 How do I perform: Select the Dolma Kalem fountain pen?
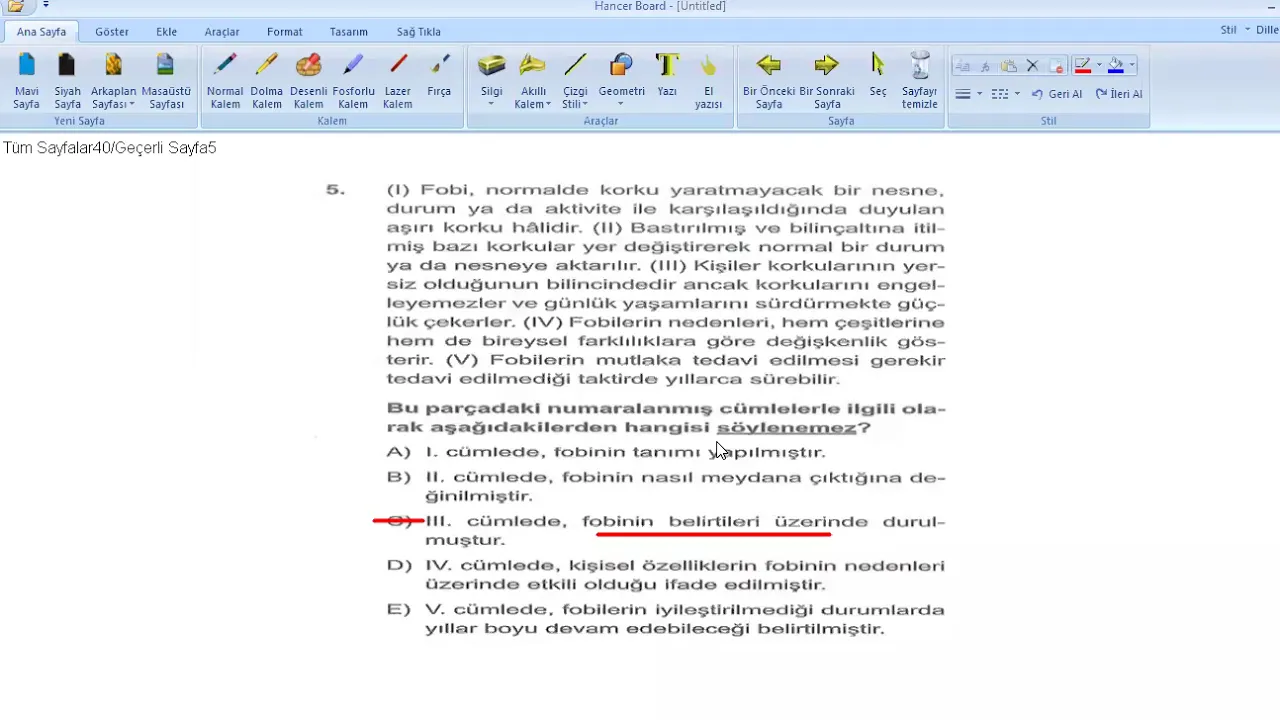pyautogui.click(x=267, y=81)
